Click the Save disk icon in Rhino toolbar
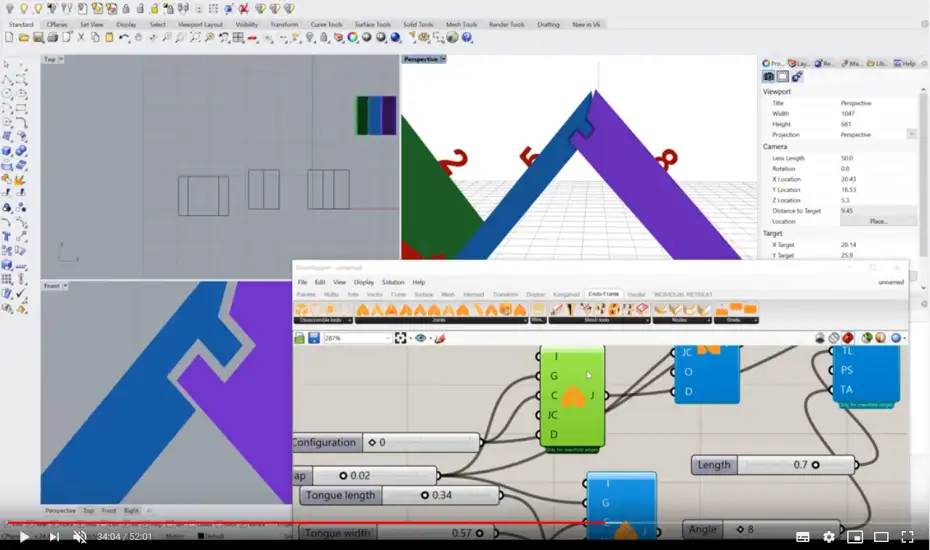 pyautogui.click(x=38, y=37)
